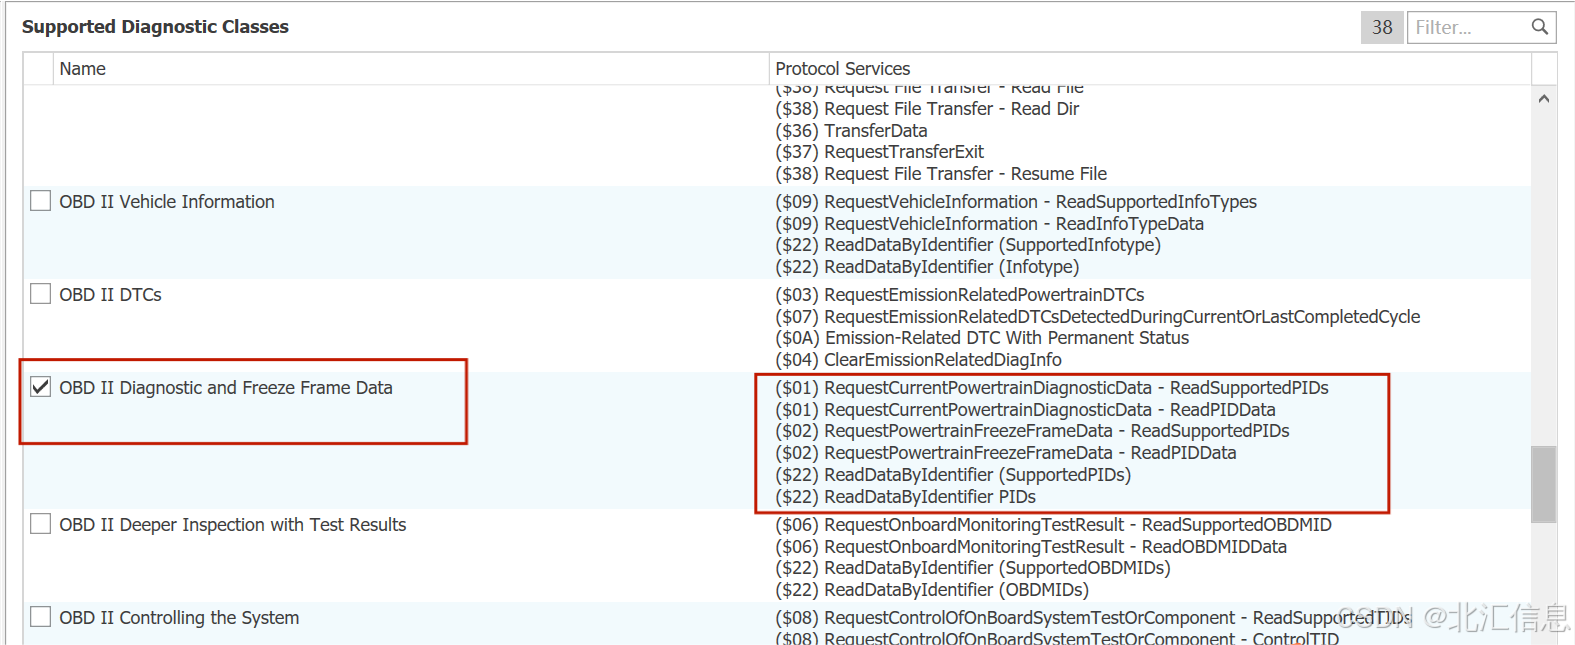Select OBD II Deeper Inspection with Test Results text
The image size is (1575, 645).
pos(233,525)
